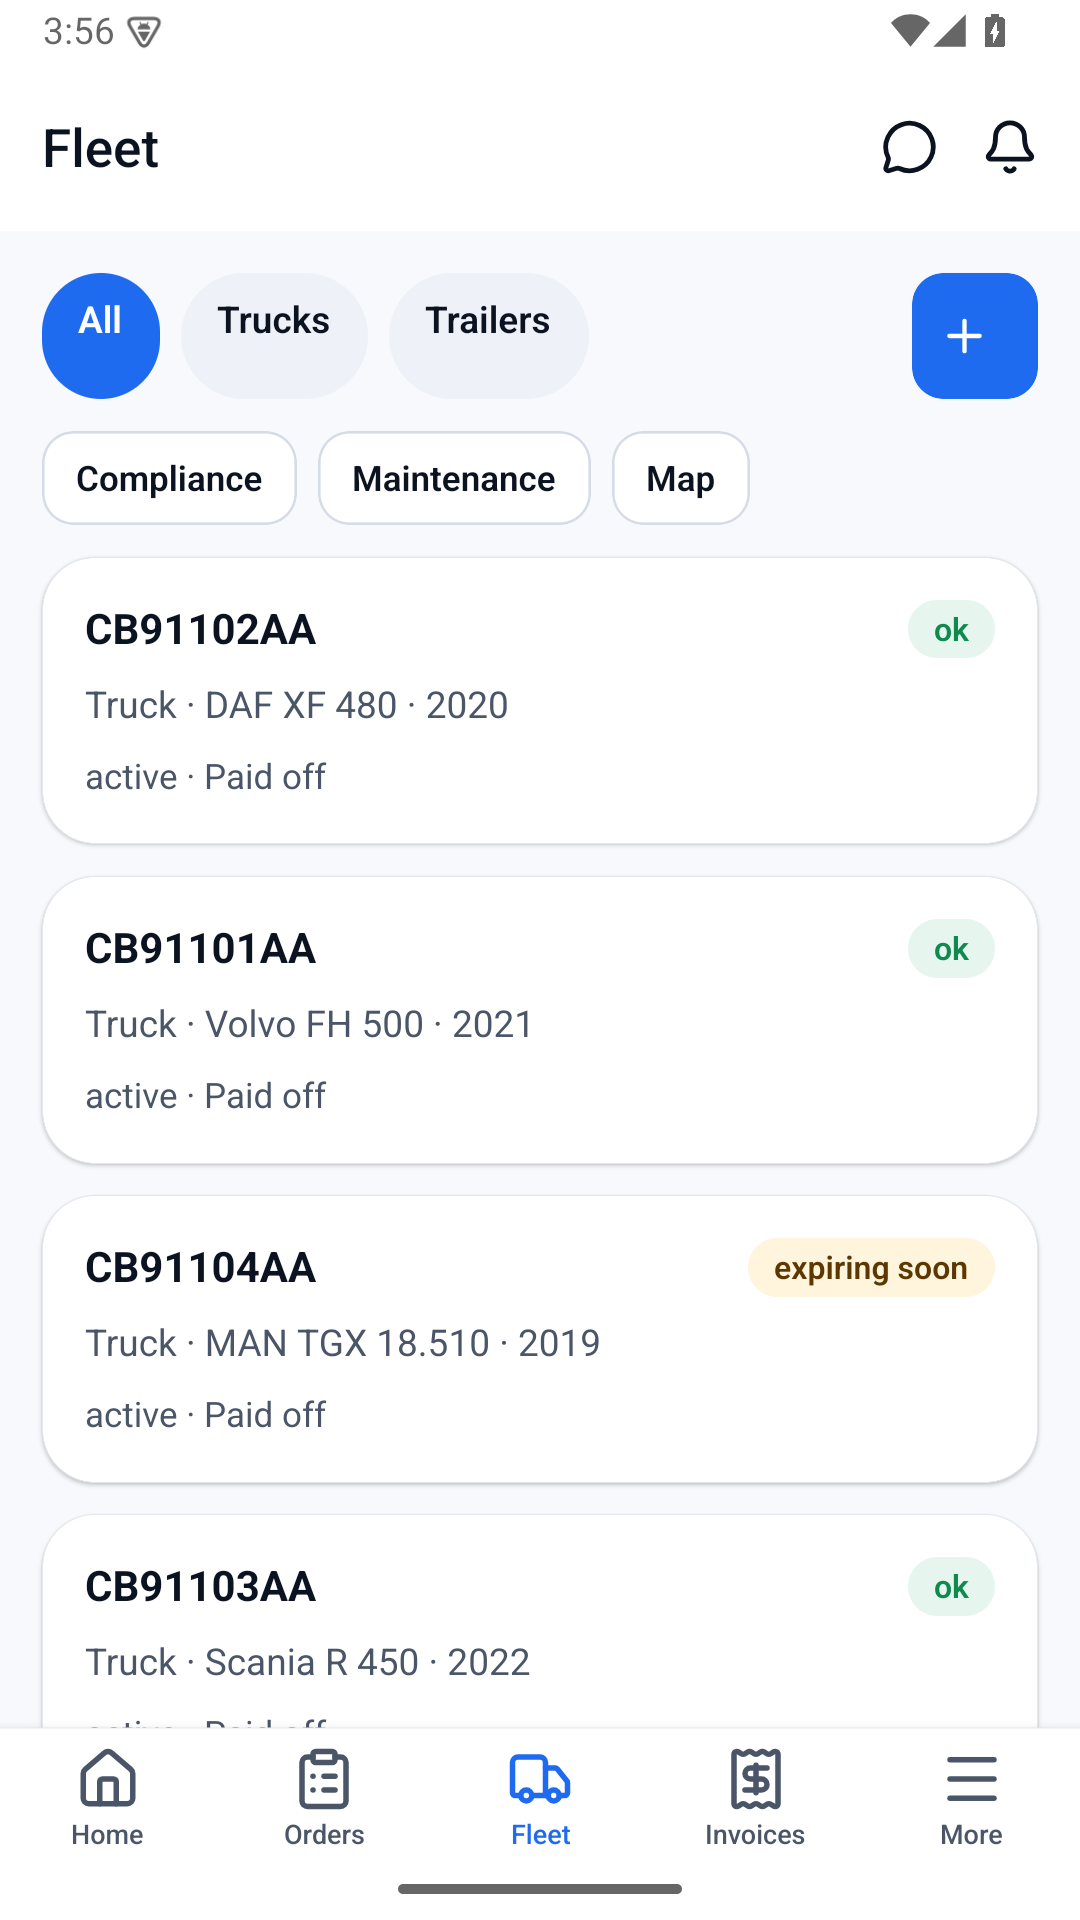Select Fleet in bottom navigation
1080x1920 pixels.
[x=540, y=1799]
